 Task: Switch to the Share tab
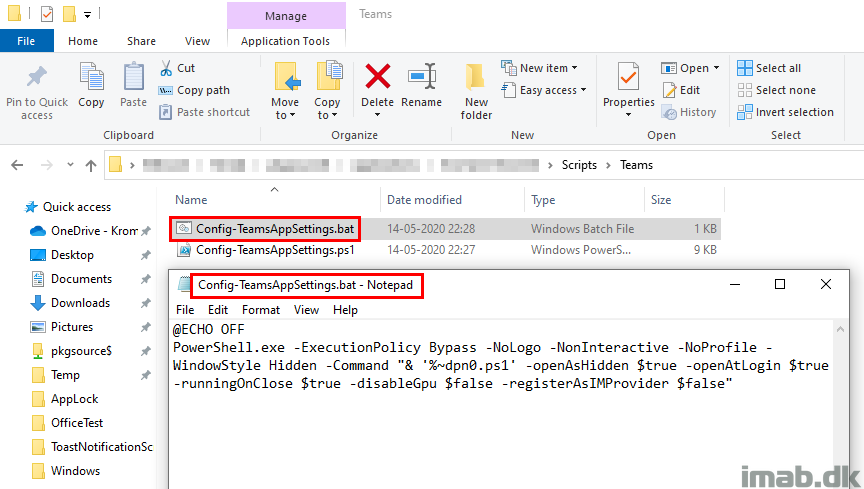point(142,41)
